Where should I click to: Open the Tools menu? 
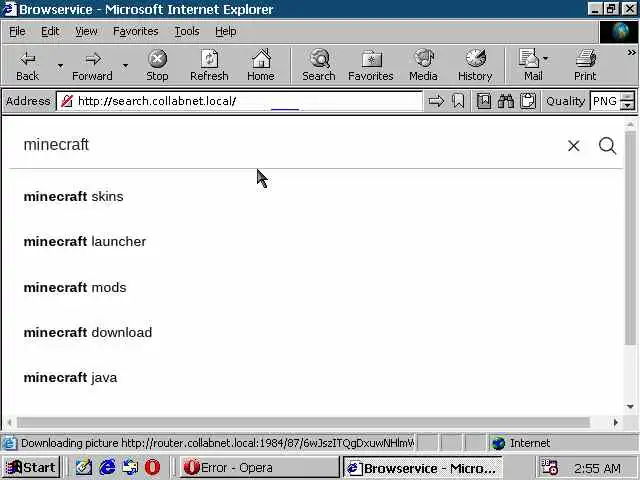(x=187, y=31)
